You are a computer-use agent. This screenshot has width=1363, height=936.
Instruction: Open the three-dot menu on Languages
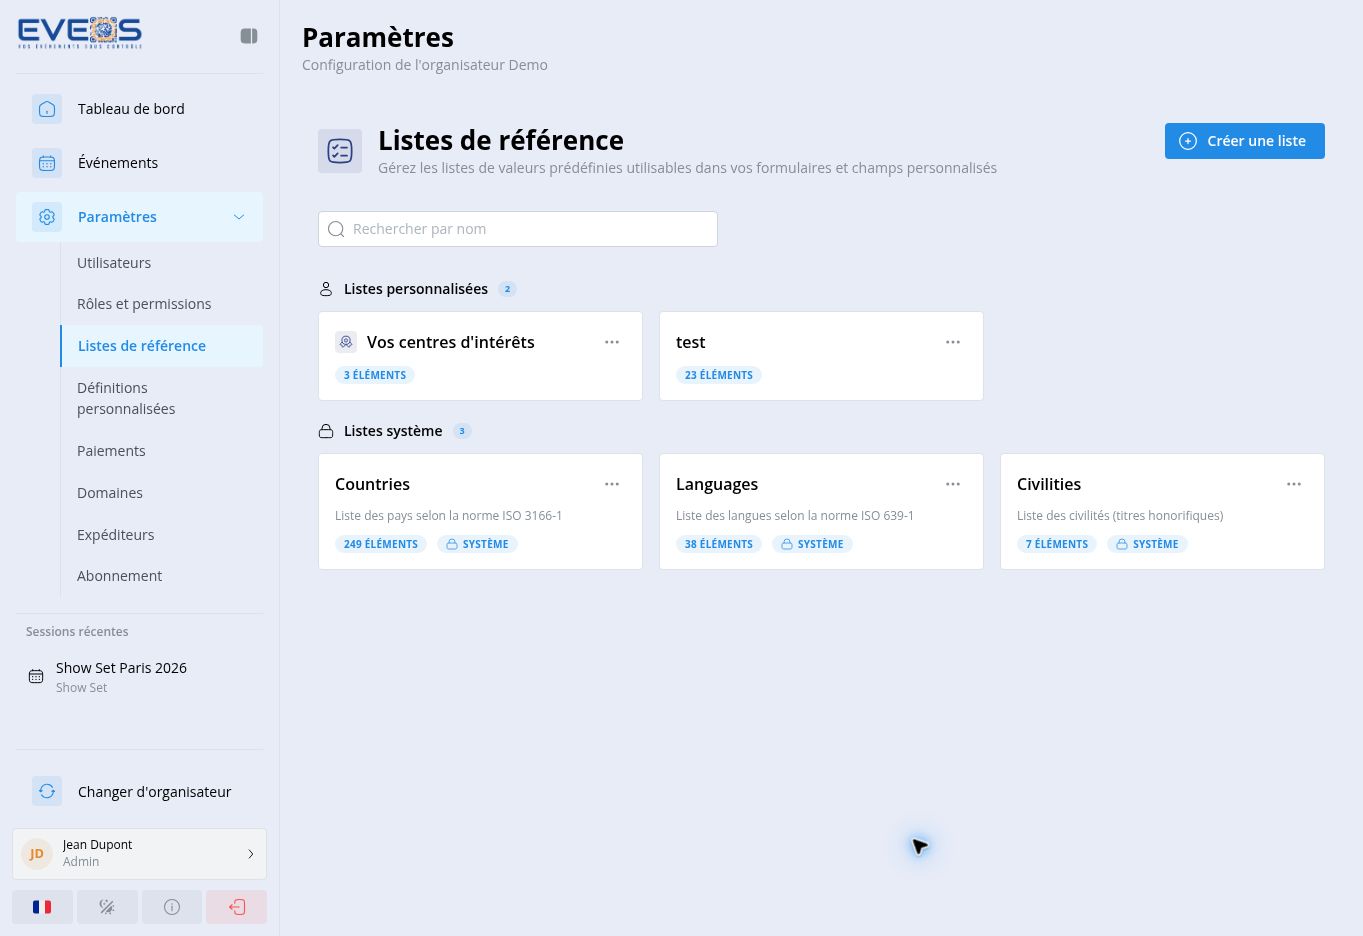point(953,484)
